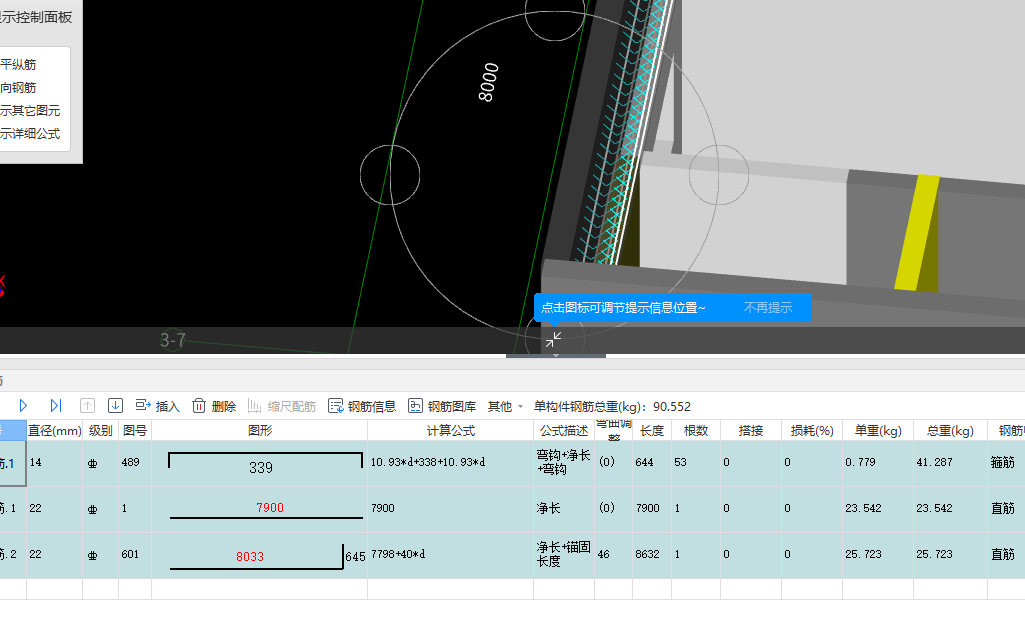
Task: Click the shrink arrows tooltip position icon
Action: pos(554,339)
